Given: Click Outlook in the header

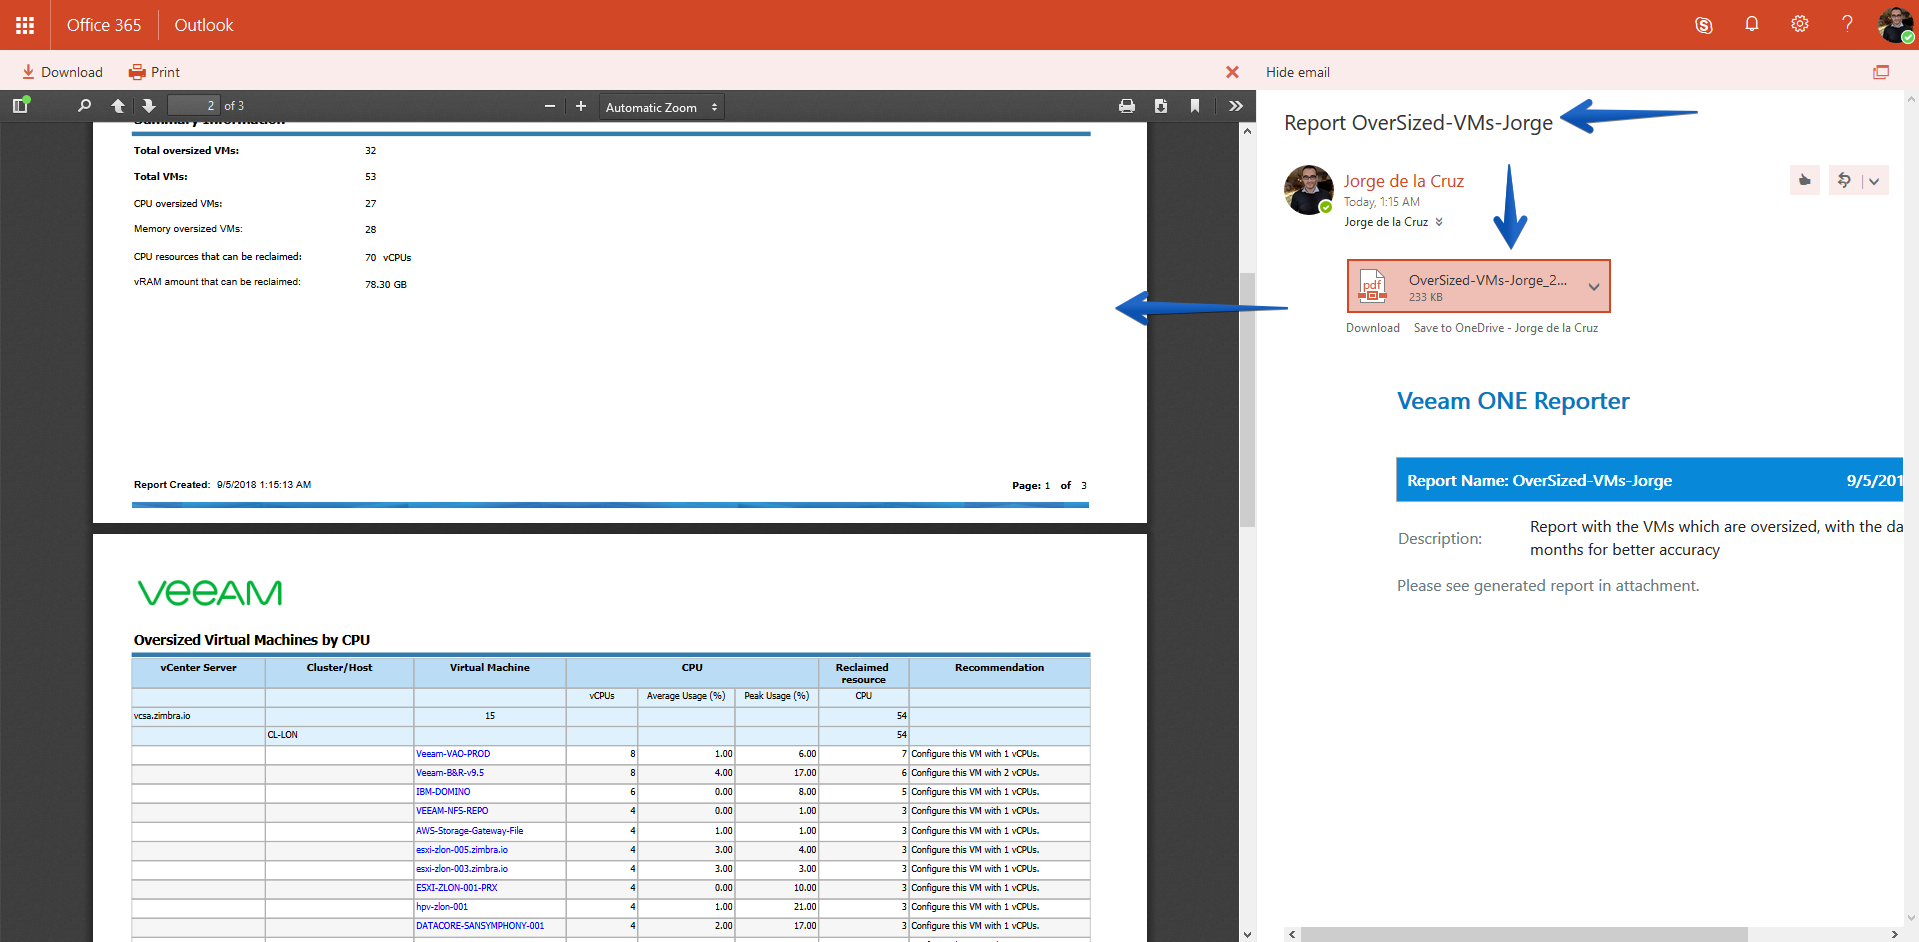Looking at the screenshot, I should click(x=204, y=25).
